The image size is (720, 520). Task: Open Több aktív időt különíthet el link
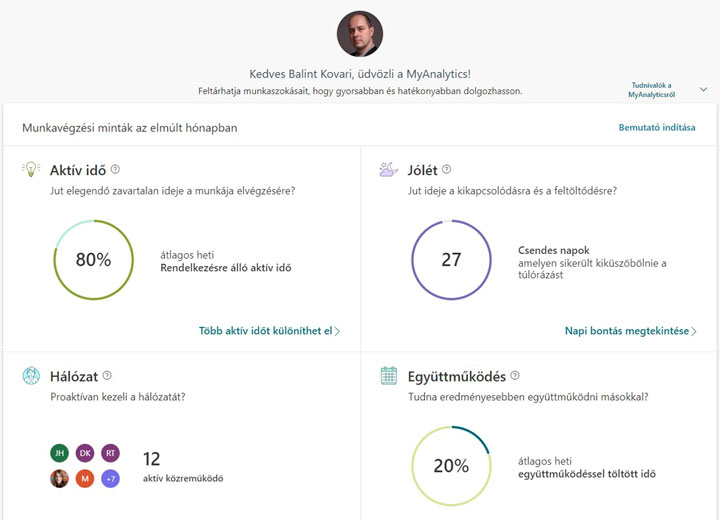269,331
